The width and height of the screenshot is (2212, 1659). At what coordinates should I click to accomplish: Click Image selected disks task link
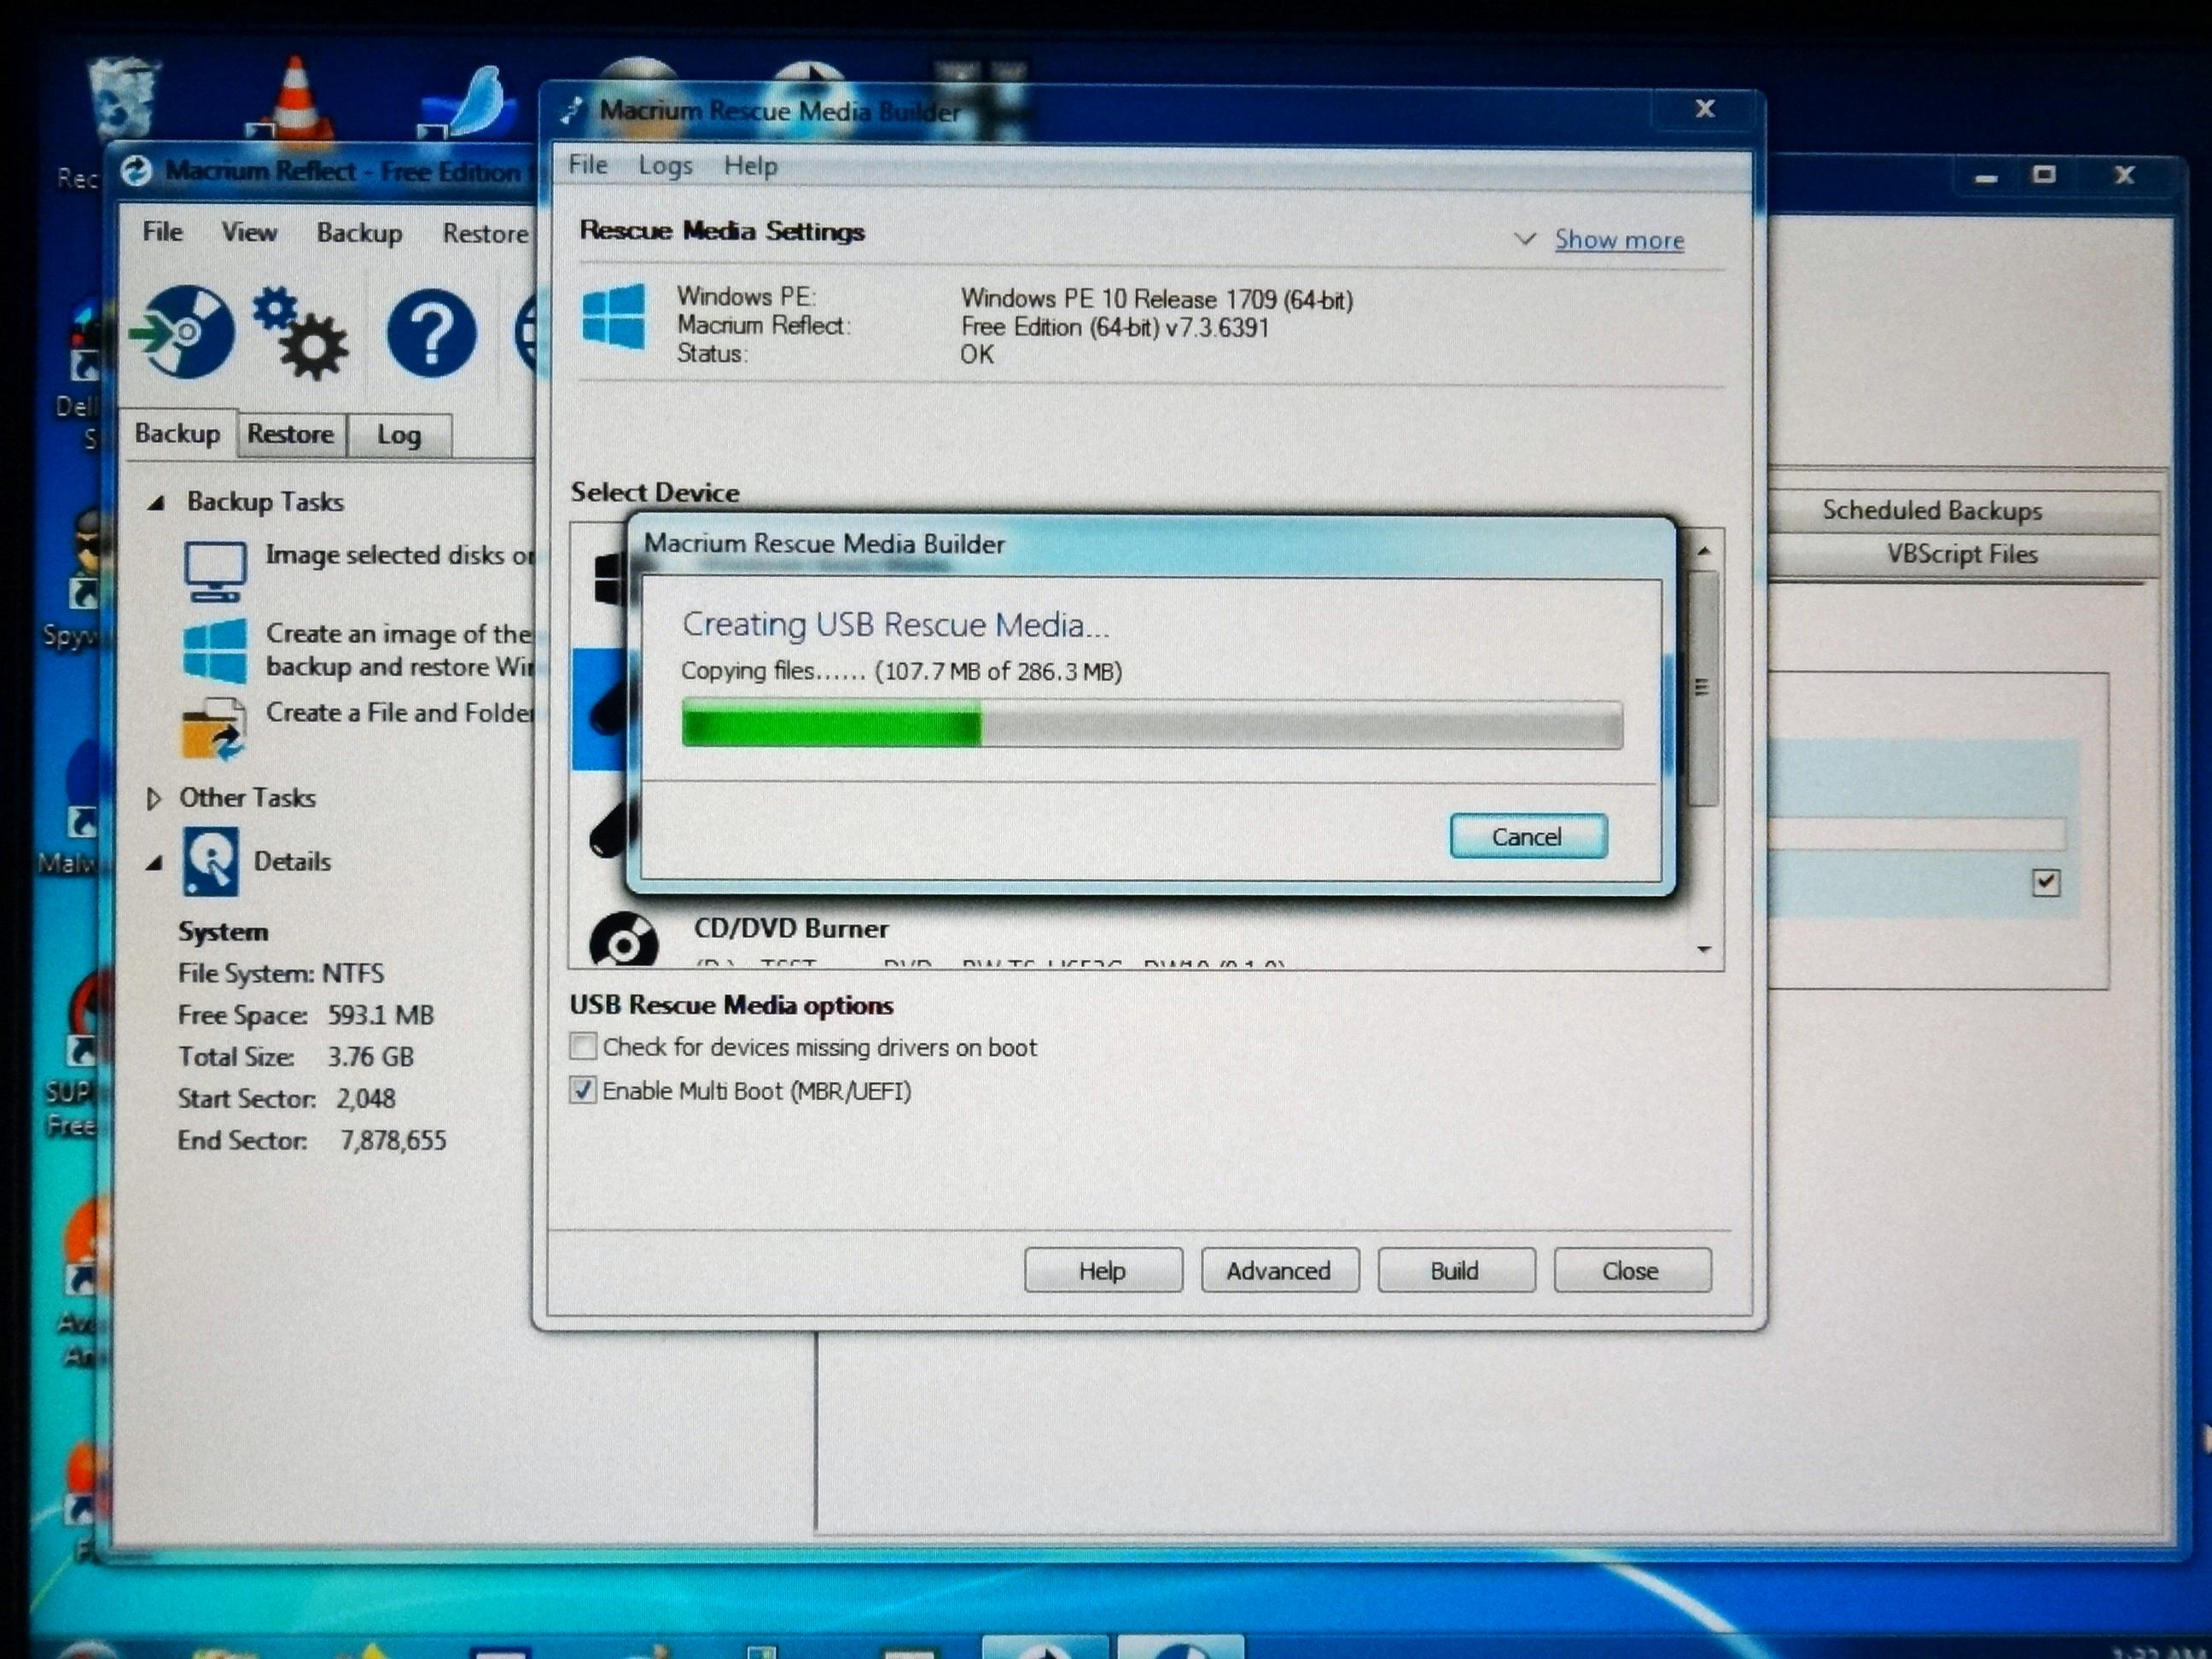[x=400, y=555]
